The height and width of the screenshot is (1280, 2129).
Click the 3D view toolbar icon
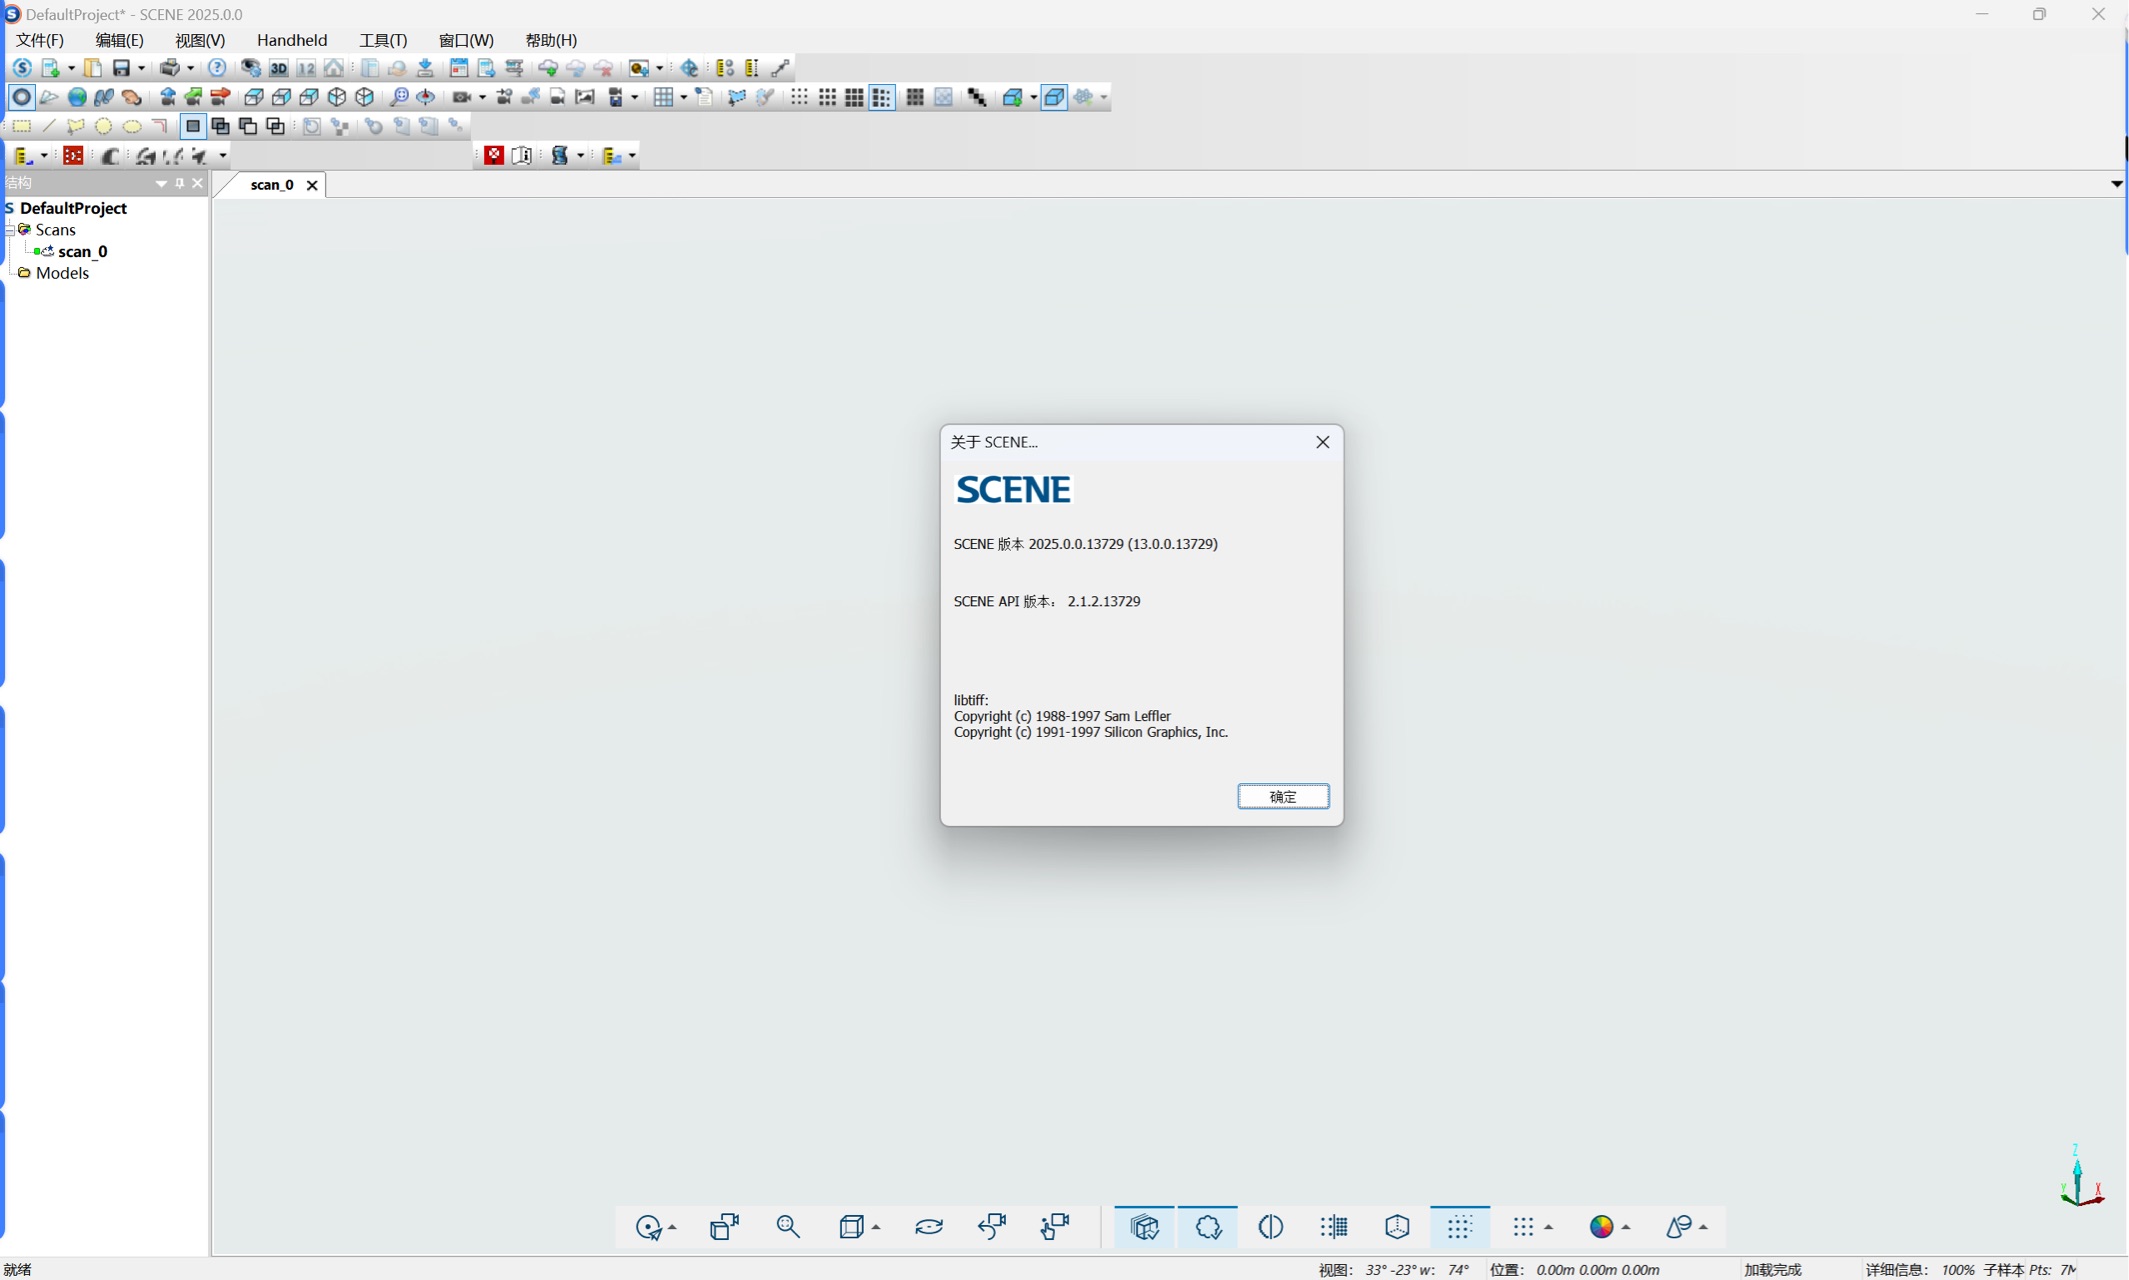click(x=278, y=68)
